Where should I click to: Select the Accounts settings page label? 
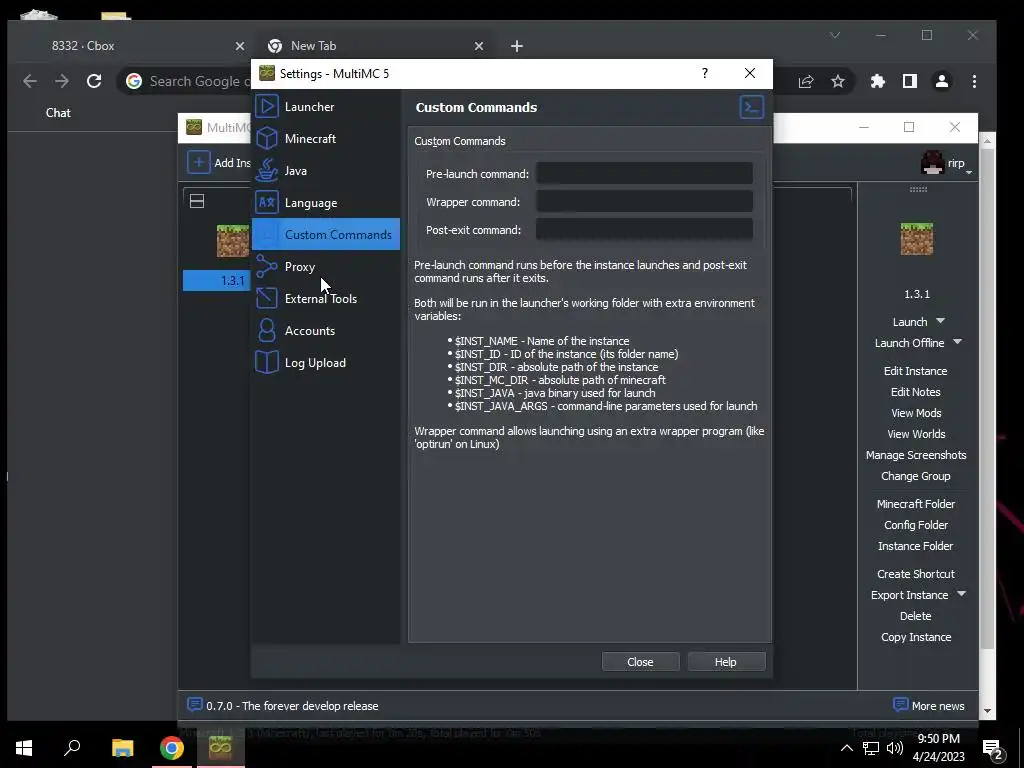coord(310,330)
